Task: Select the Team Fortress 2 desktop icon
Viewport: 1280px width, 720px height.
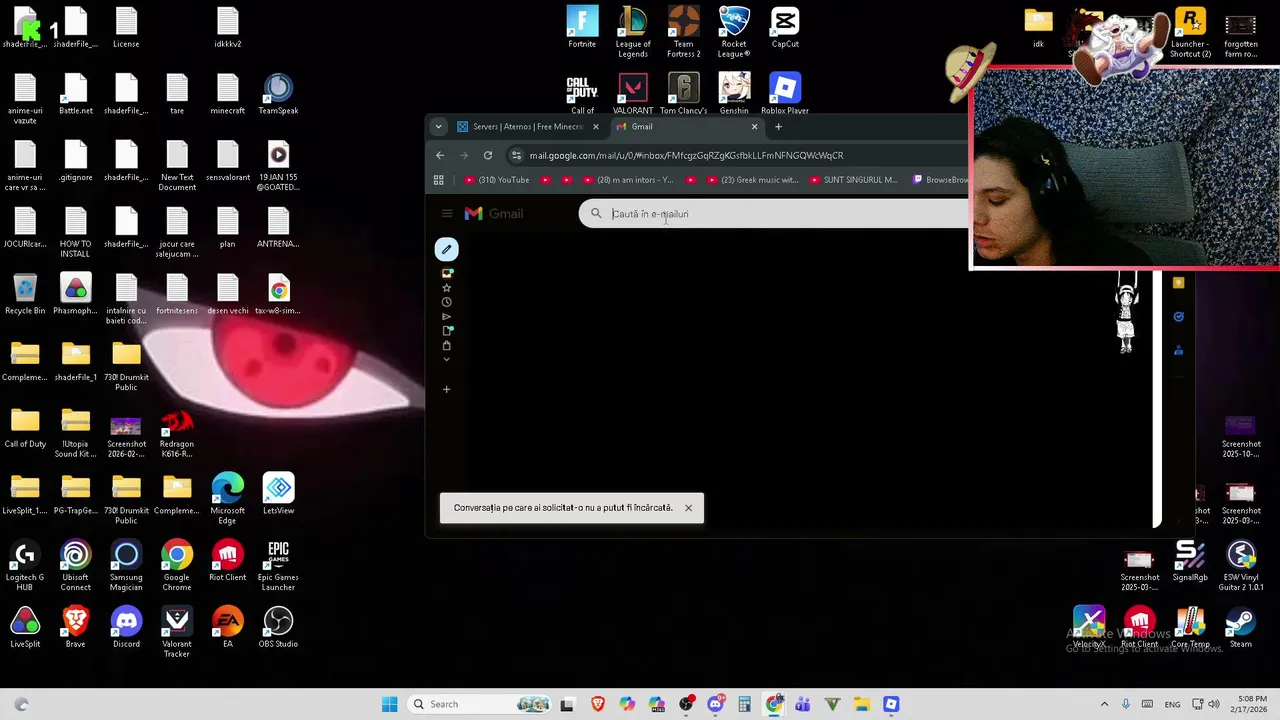Action: pyautogui.click(x=684, y=32)
